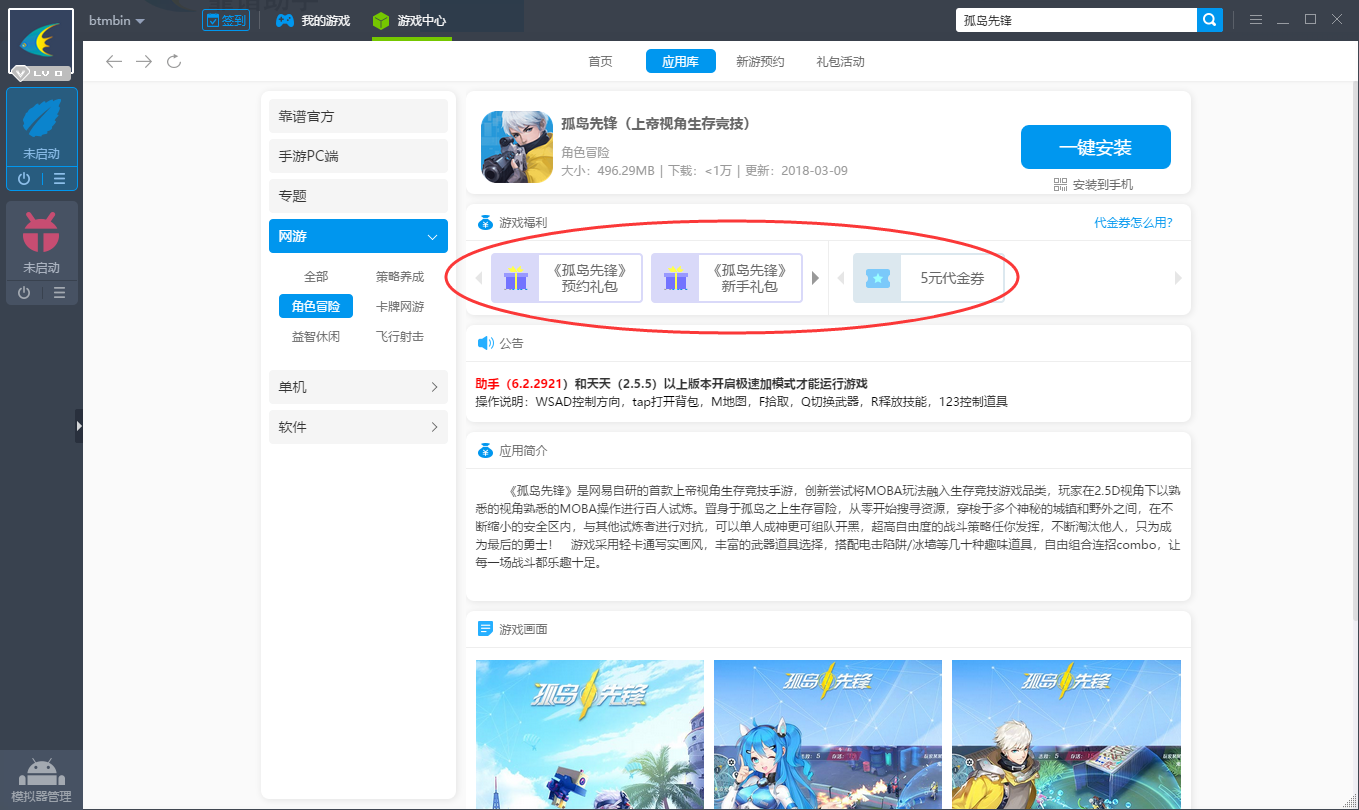The height and width of the screenshot is (810, 1359).
Task: Click the search field containing 孤岛先锋
Action: click(x=1076, y=20)
